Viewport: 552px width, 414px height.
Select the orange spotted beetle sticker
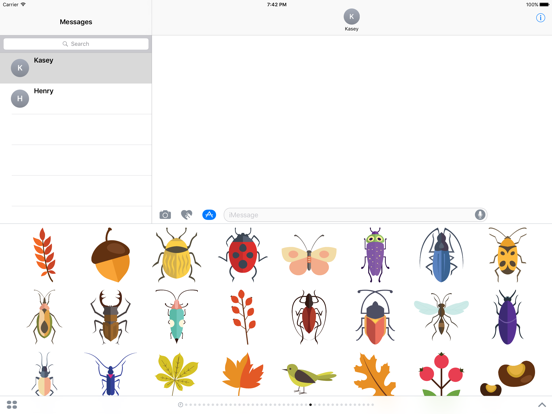coord(507,255)
